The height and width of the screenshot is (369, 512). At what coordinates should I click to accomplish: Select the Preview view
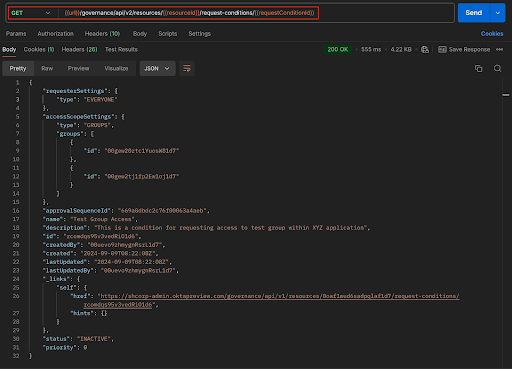click(78, 68)
